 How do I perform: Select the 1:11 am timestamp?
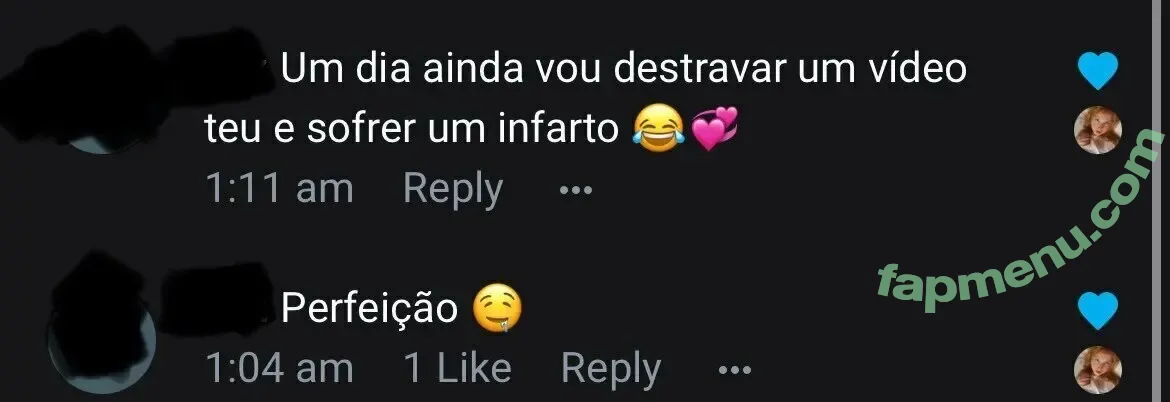[x=278, y=188]
